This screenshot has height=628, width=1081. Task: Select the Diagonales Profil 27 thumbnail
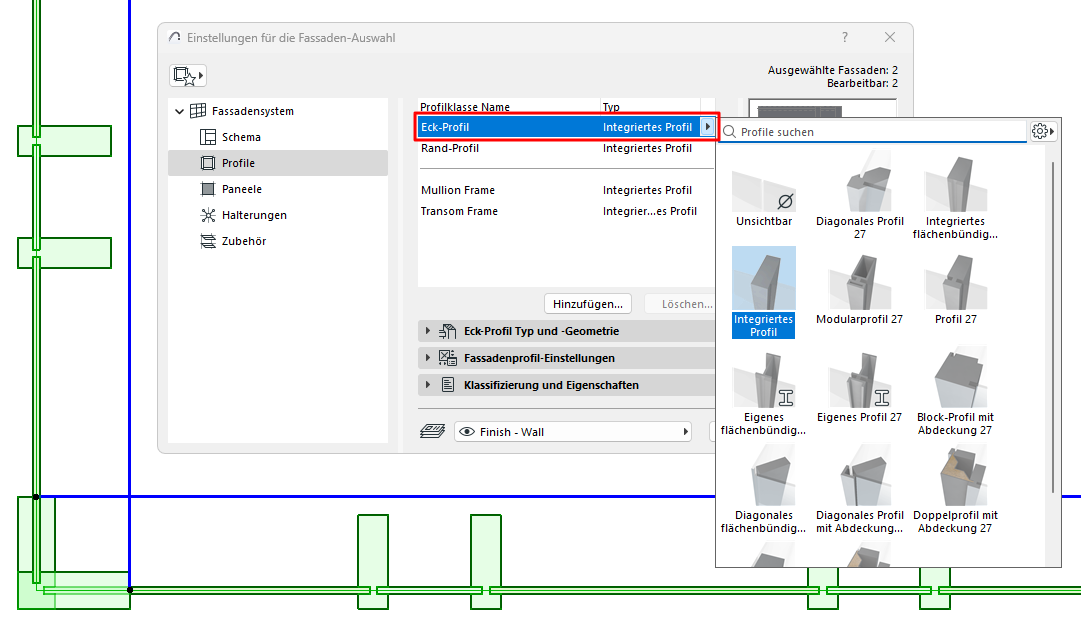point(860,197)
